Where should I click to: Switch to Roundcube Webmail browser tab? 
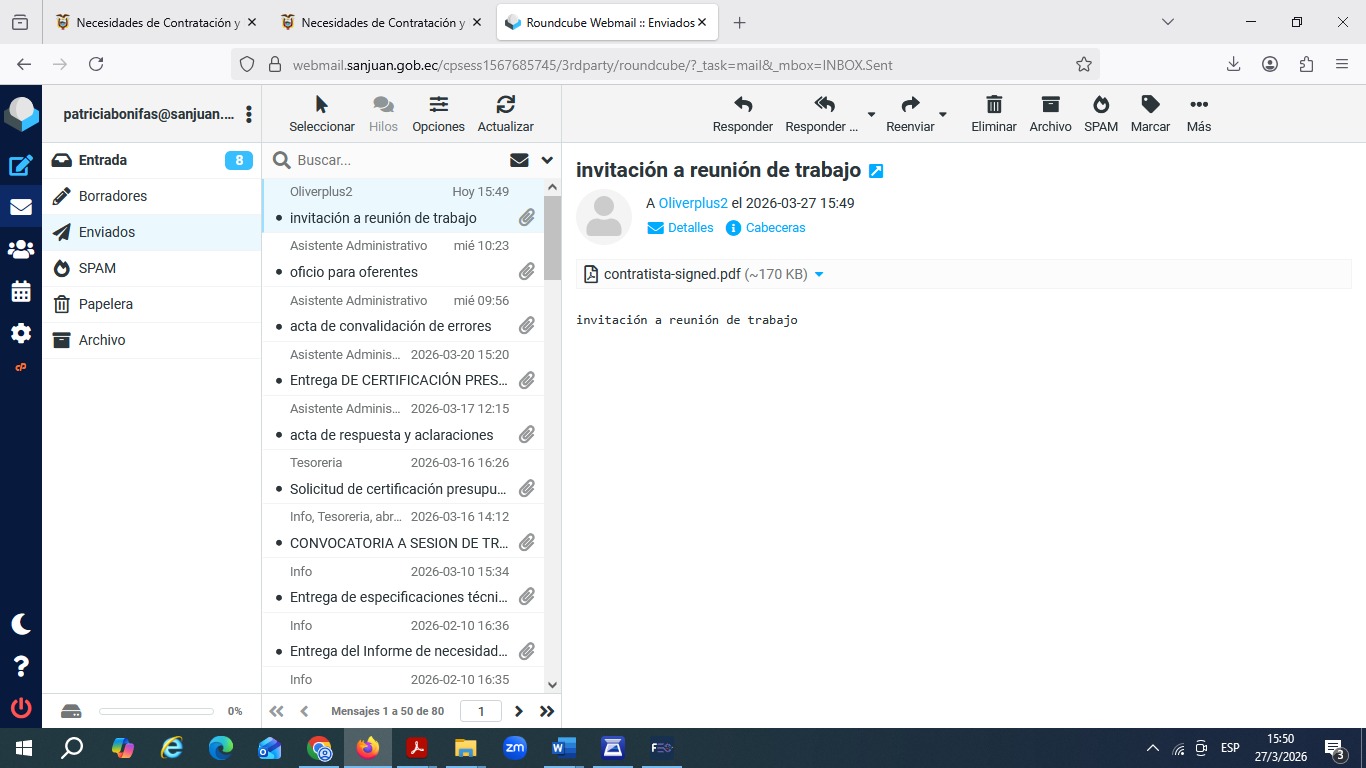[x=610, y=22]
